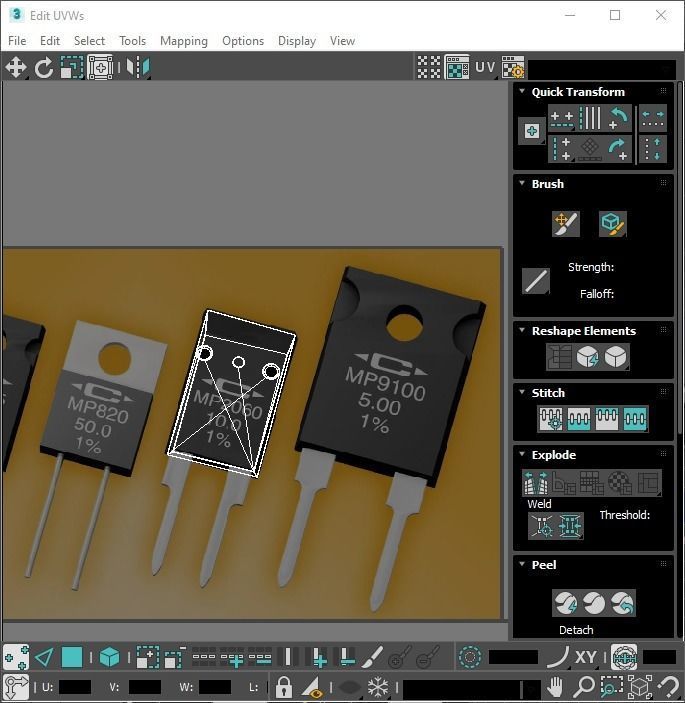
Task: Open the Display menu
Action: tap(297, 41)
